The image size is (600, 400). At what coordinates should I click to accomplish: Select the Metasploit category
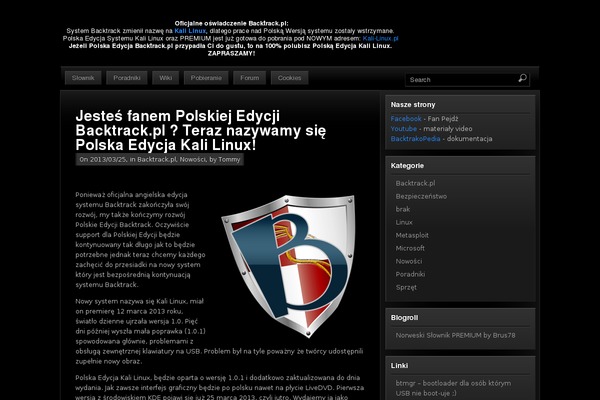(412, 235)
